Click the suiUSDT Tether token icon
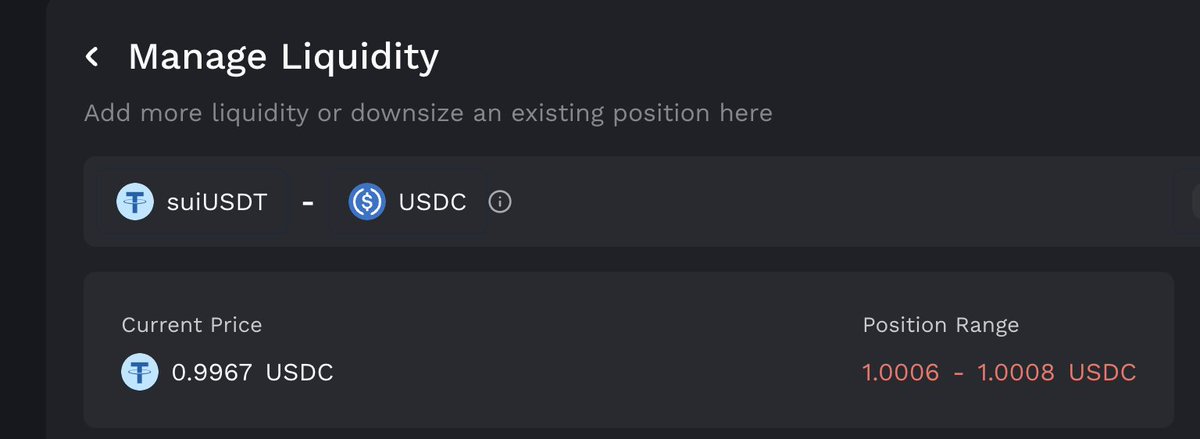 pos(134,202)
